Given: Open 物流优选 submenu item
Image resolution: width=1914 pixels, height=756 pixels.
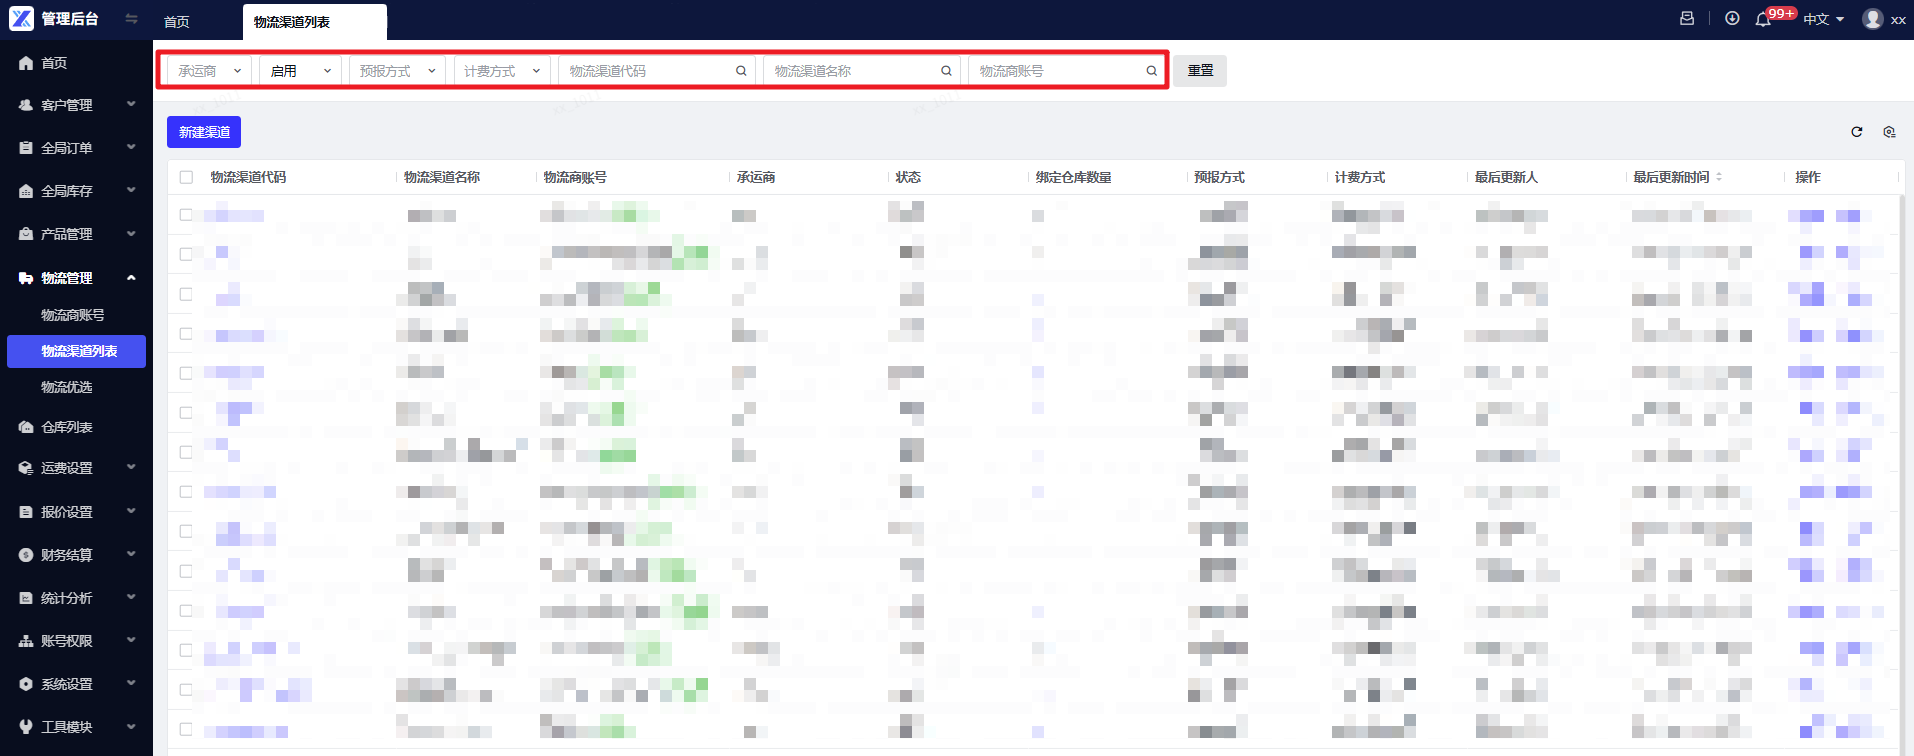Looking at the screenshot, I should tap(66, 387).
